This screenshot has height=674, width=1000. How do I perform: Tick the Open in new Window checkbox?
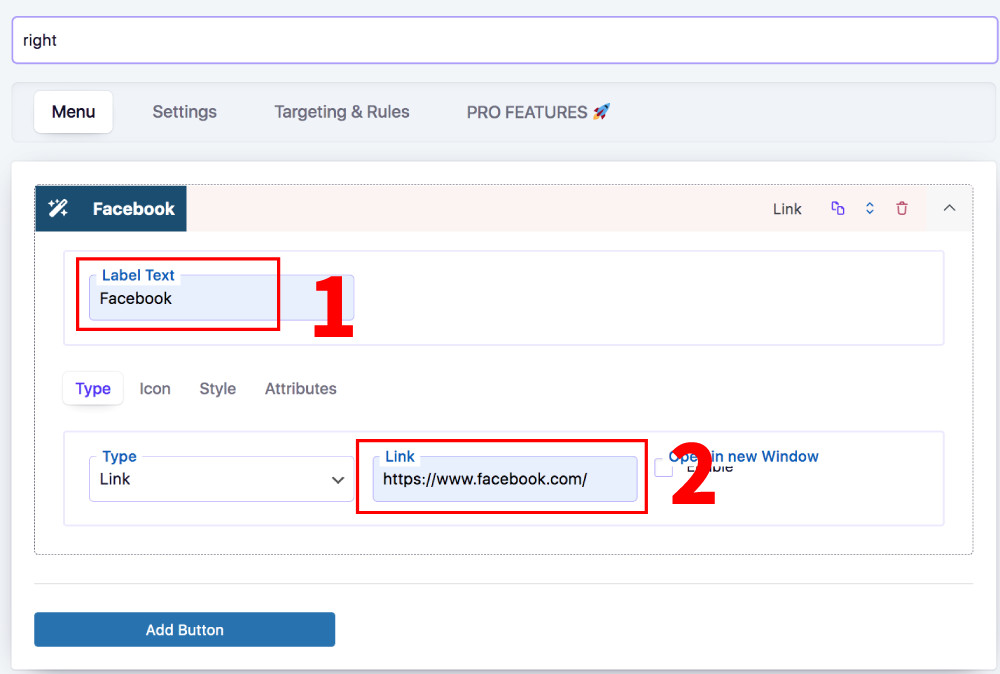click(x=663, y=467)
